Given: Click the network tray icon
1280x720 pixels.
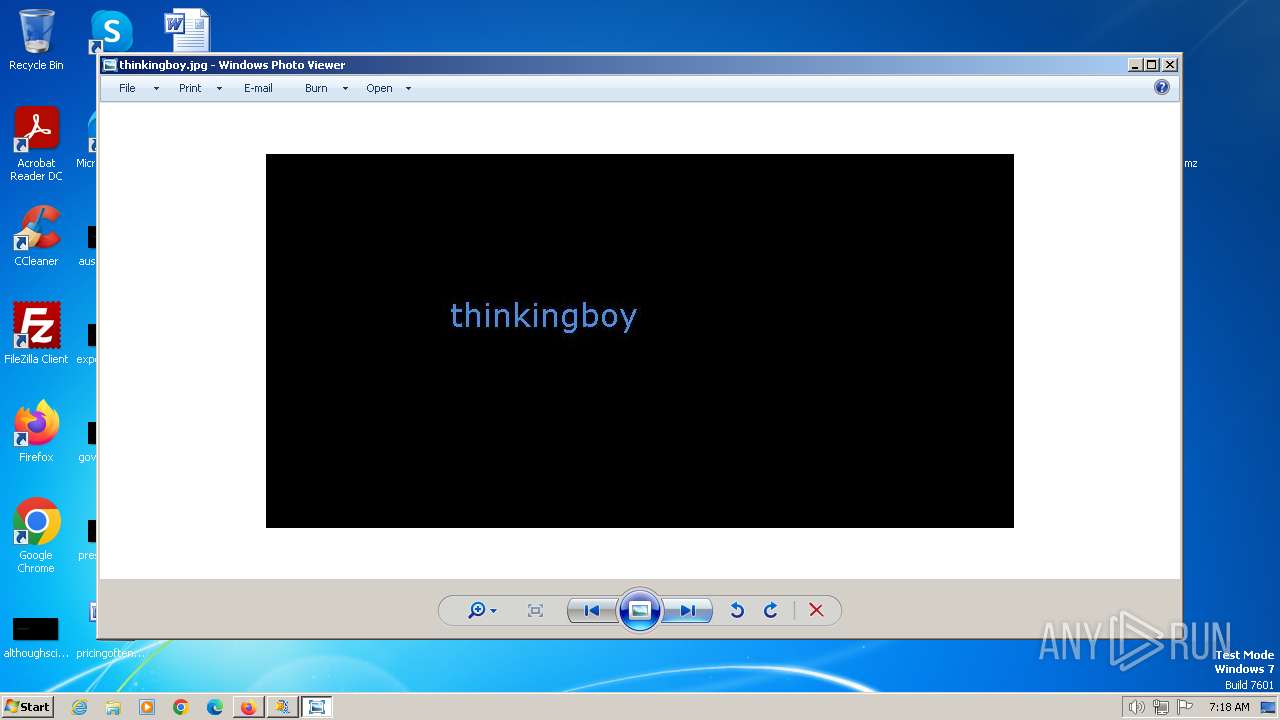Looking at the screenshot, I should (1161, 707).
